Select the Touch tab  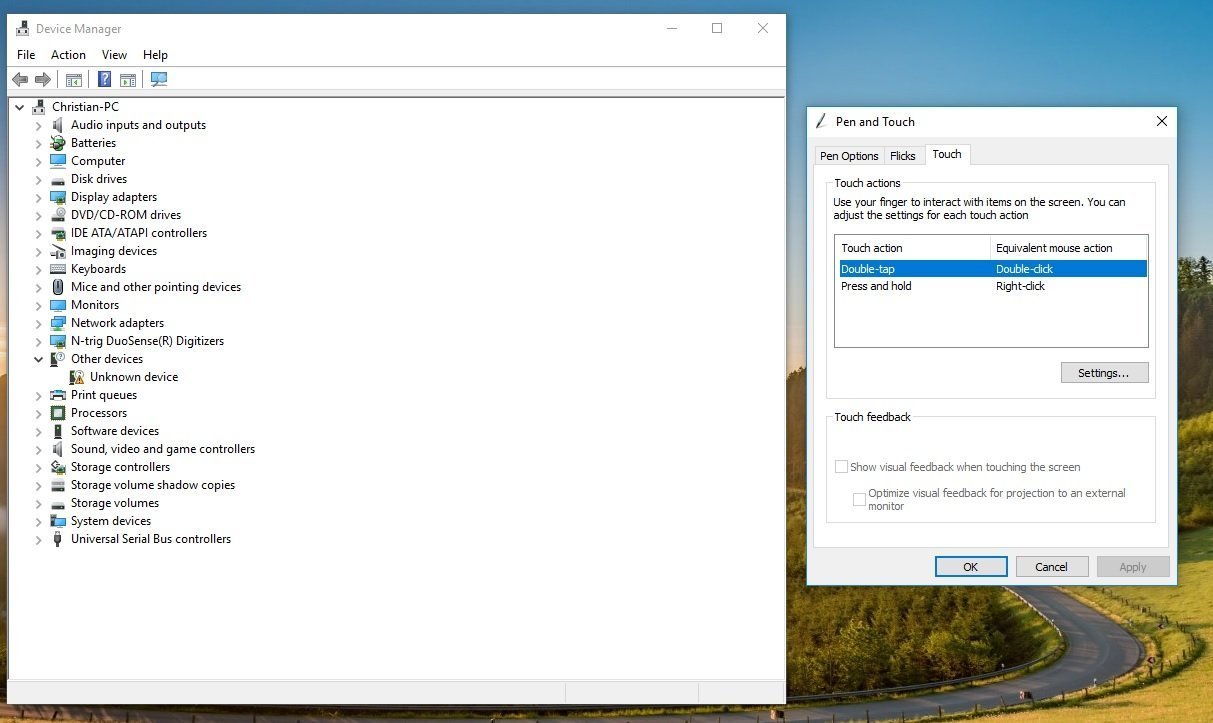pyautogui.click(x=947, y=154)
